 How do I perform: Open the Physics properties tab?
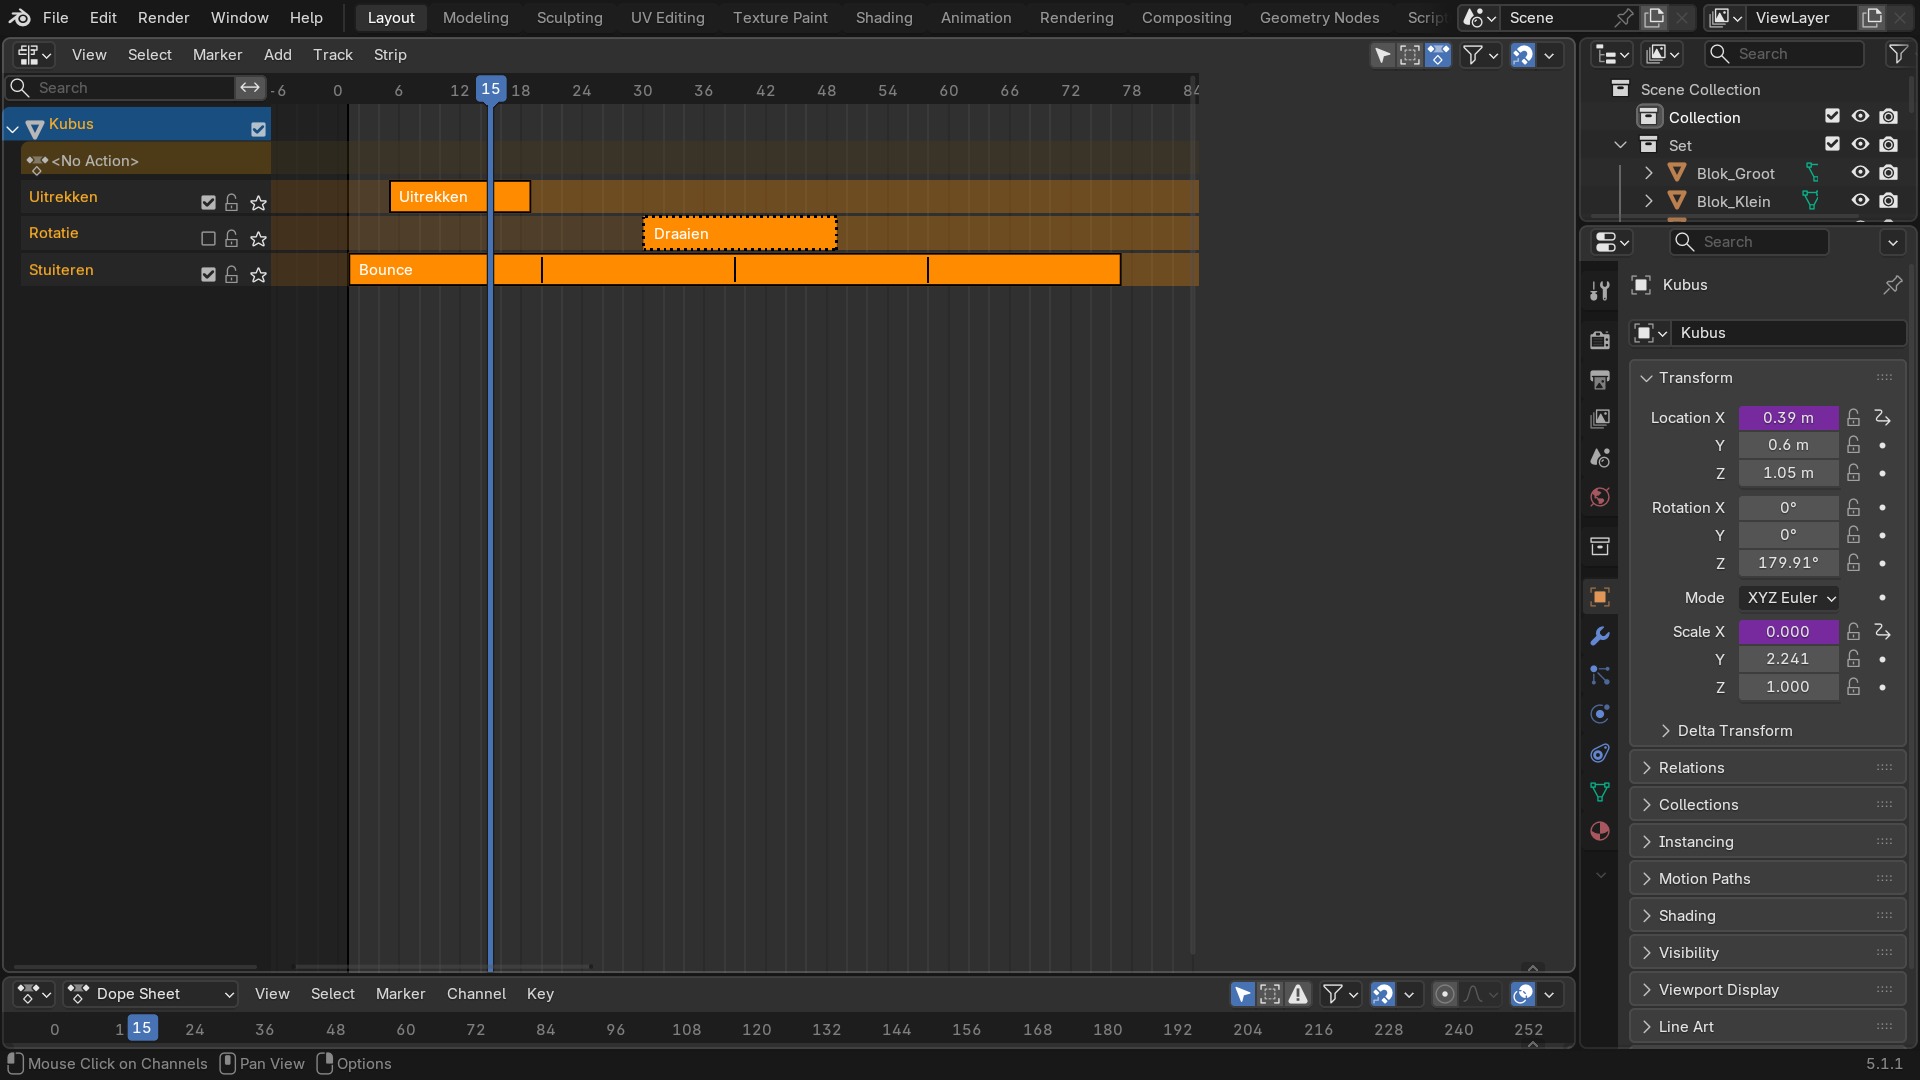pos(1600,714)
